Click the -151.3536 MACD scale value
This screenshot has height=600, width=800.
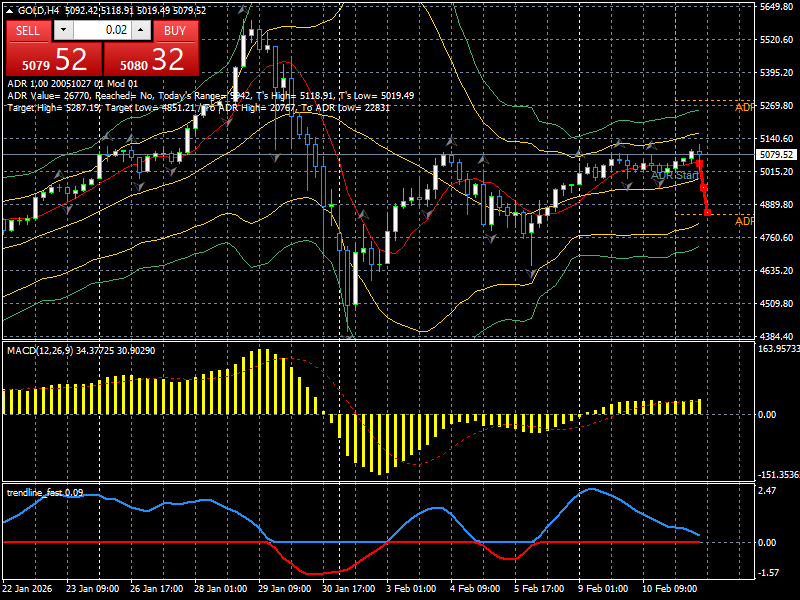[x=779, y=475]
